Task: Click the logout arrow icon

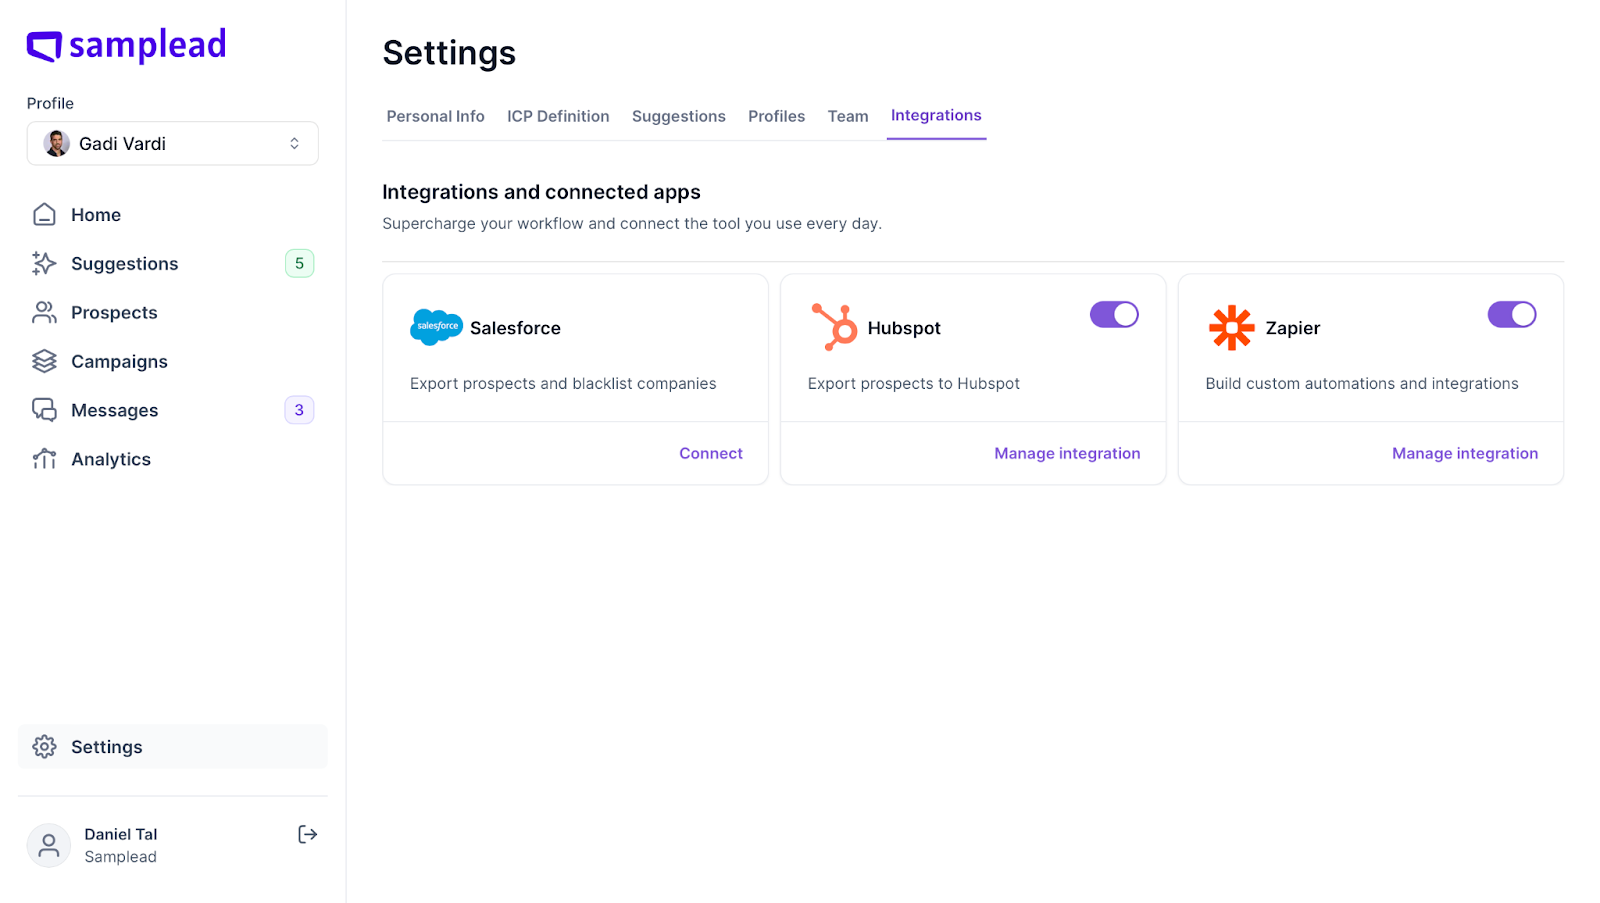Action: pyautogui.click(x=308, y=834)
